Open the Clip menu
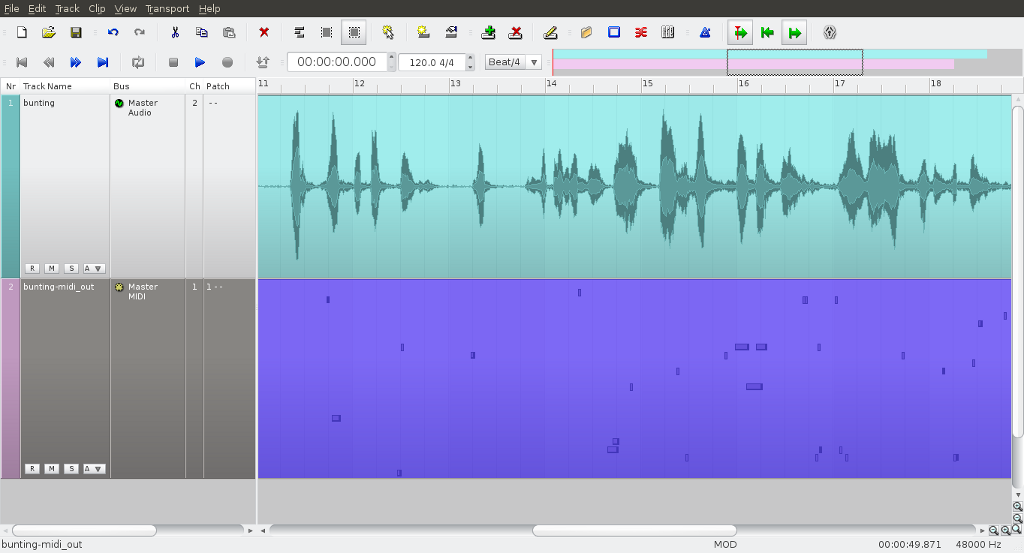 [97, 8]
